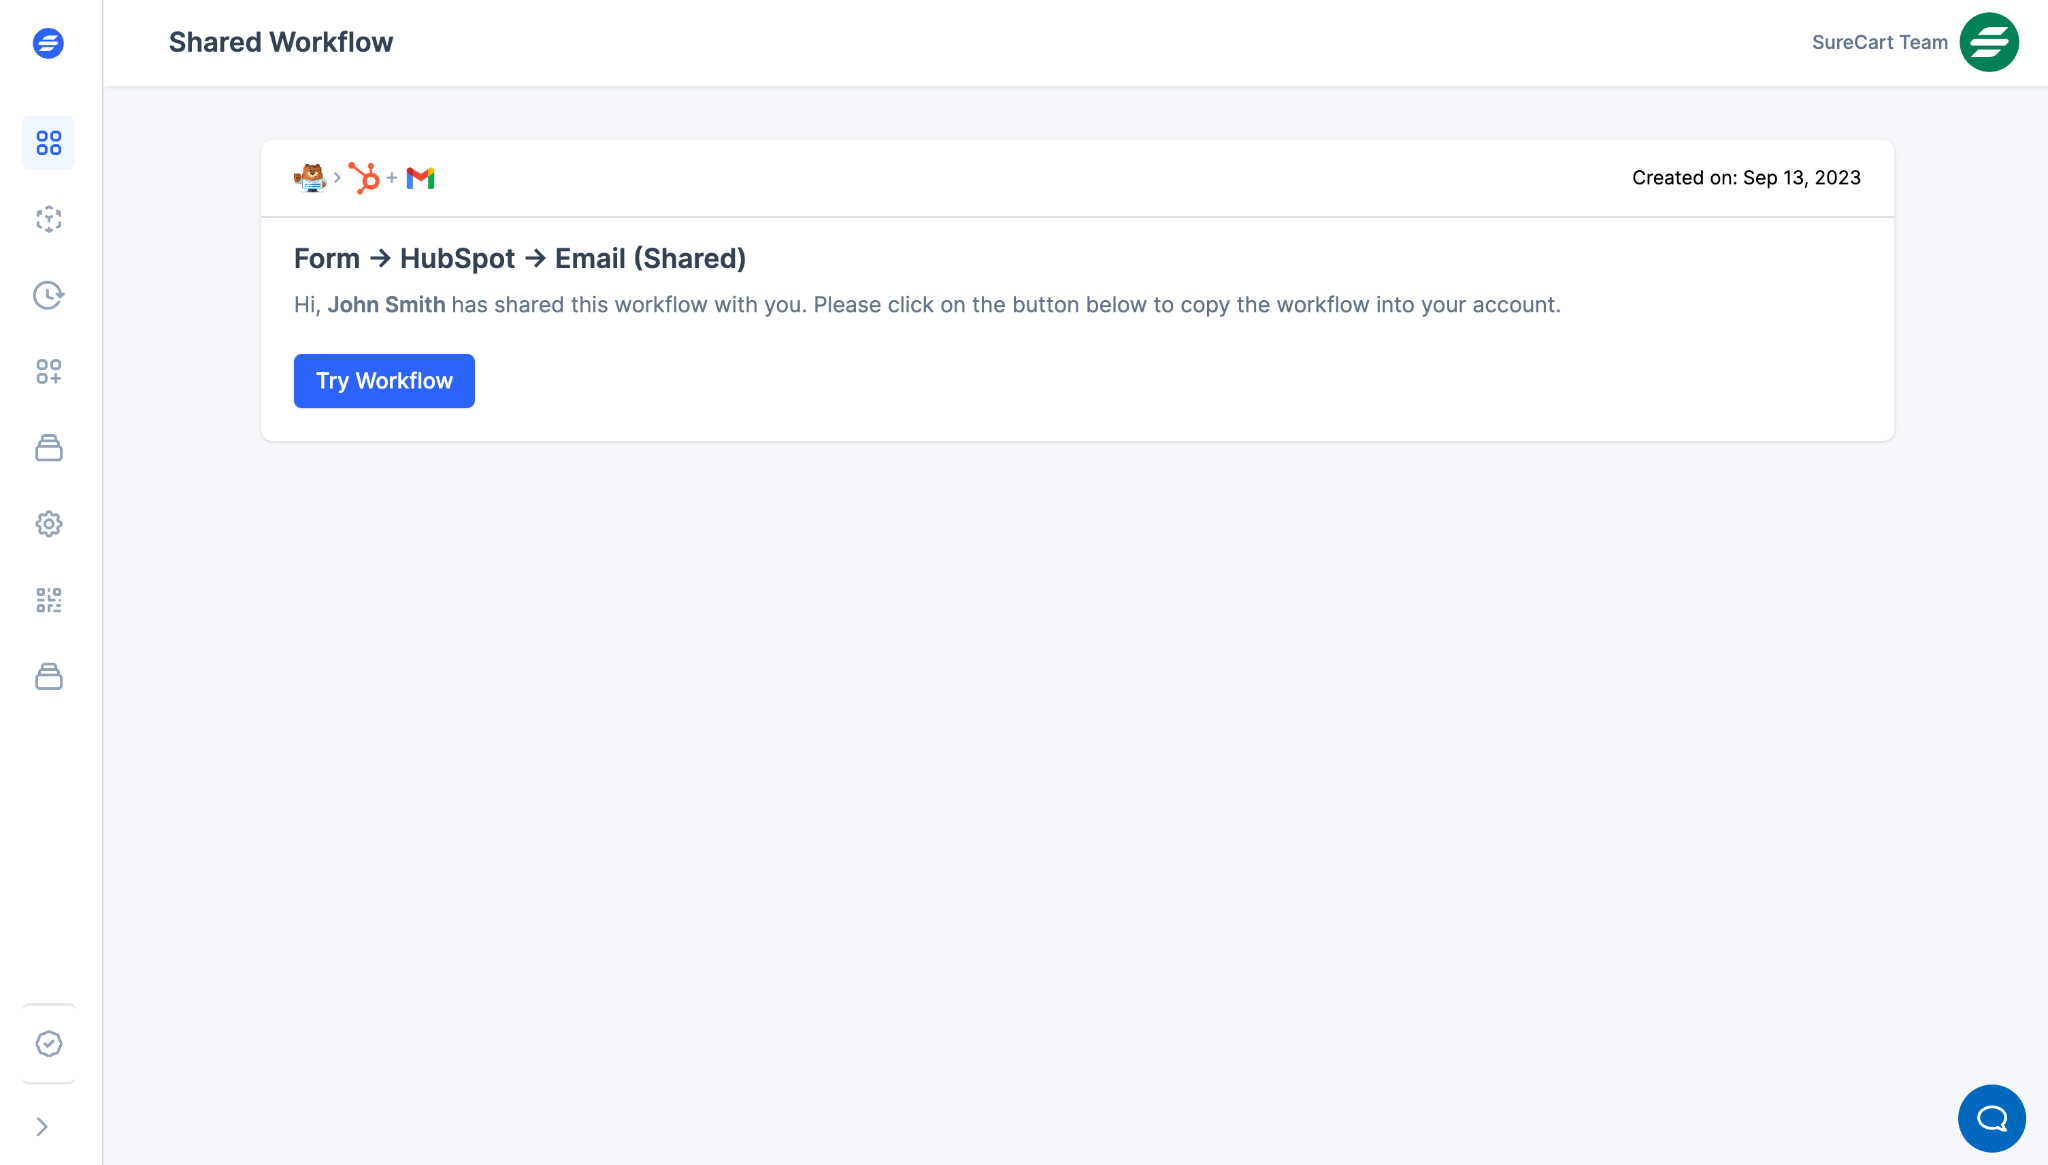Open the SureCart Team menu
Viewport: 2048px width, 1165px height.
[1988, 42]
